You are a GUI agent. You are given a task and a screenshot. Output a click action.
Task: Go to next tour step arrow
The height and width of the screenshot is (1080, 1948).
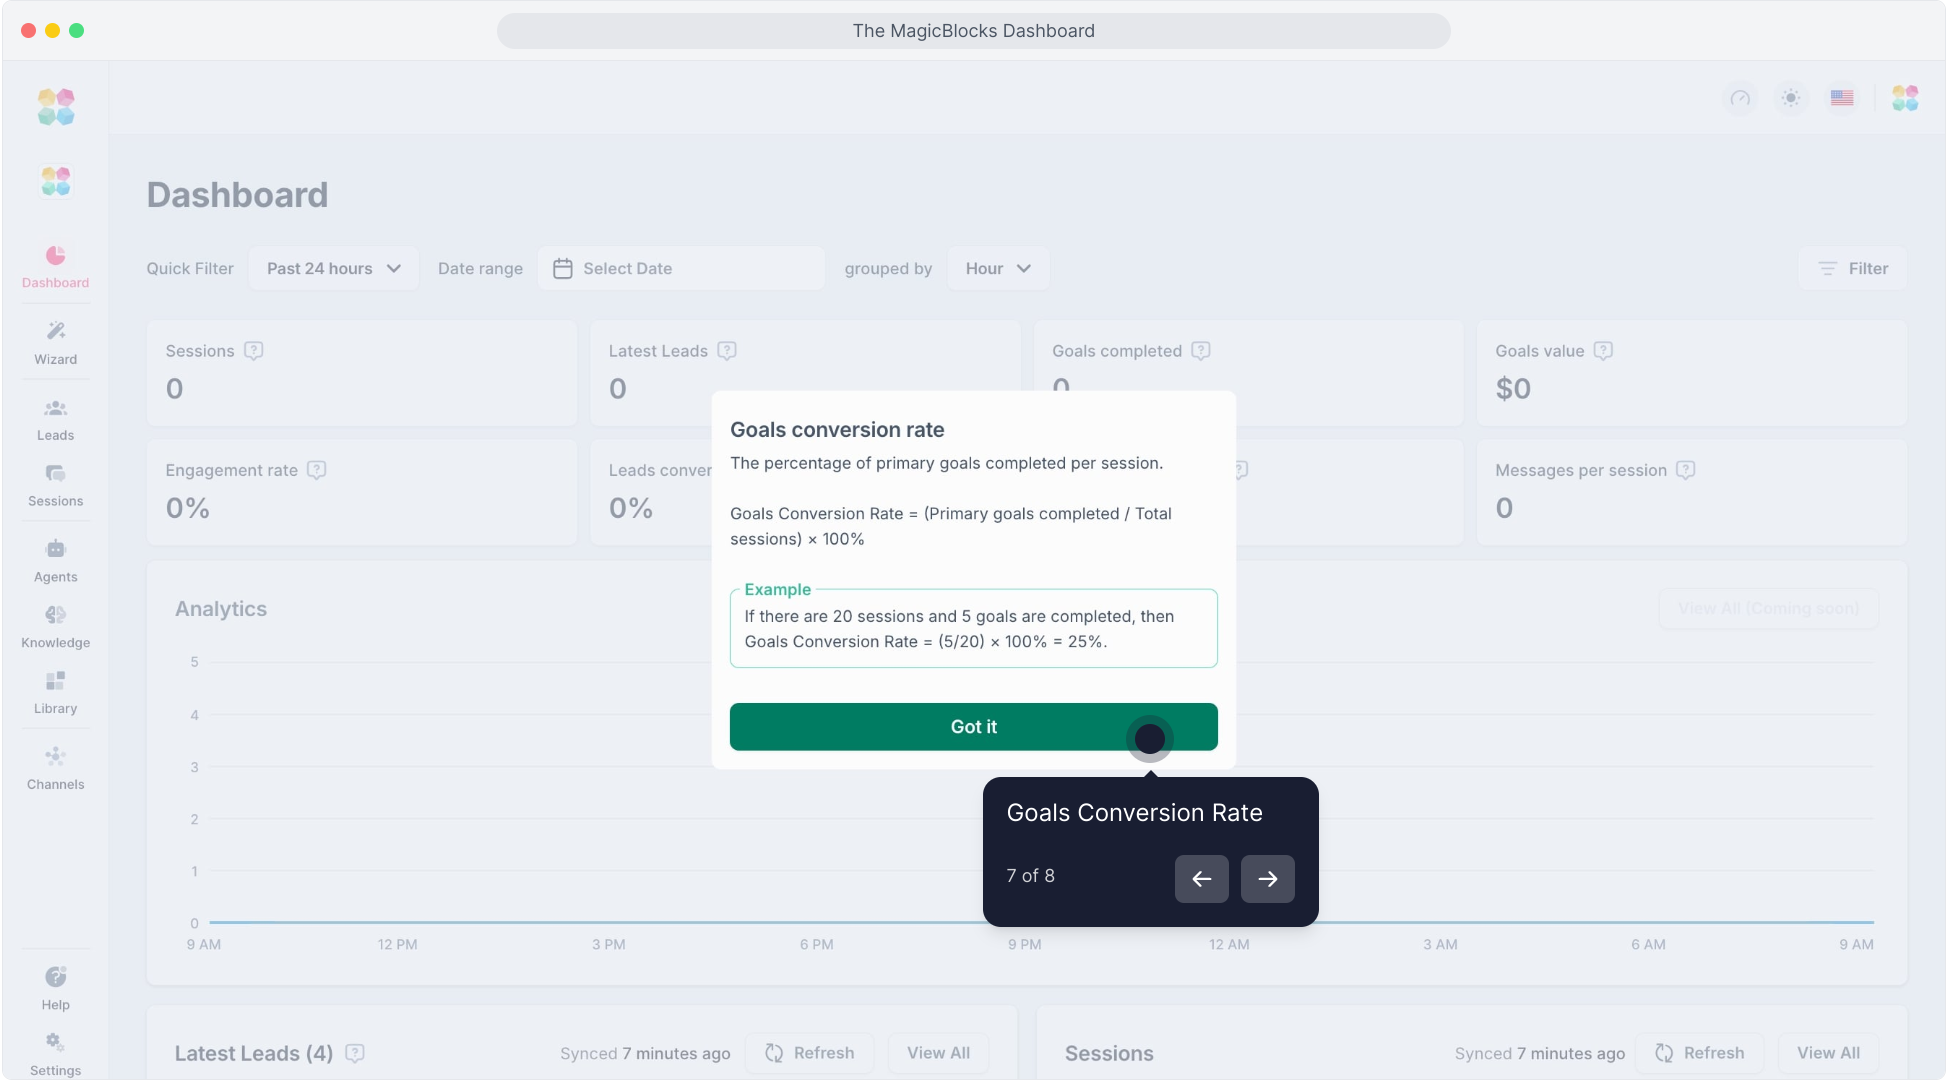coord(1267,879)
